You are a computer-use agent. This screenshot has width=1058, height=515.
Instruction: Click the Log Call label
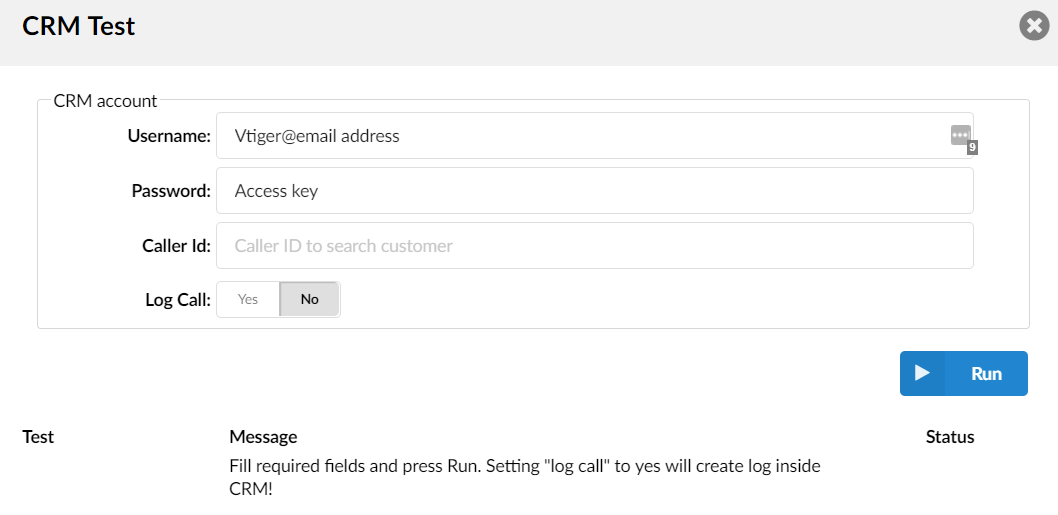(x=178, y=299)
